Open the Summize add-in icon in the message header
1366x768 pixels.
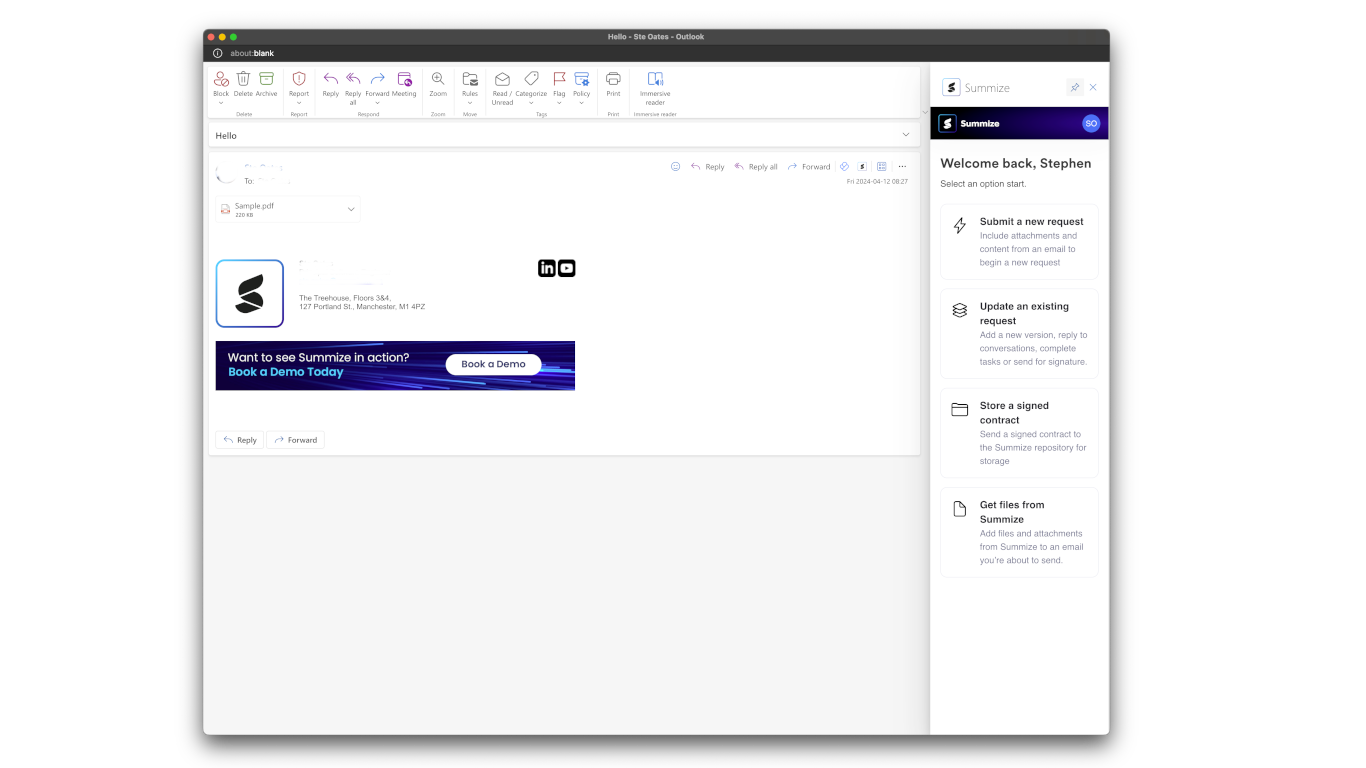862,167
